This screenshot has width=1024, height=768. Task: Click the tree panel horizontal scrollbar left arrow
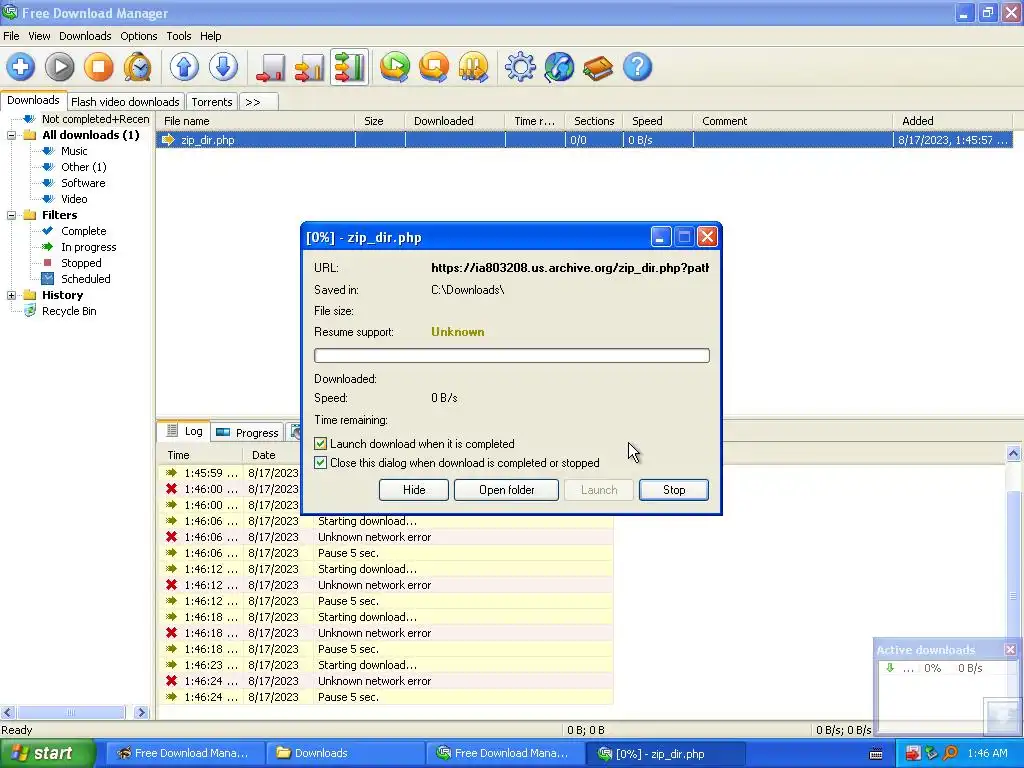(8, 712)
